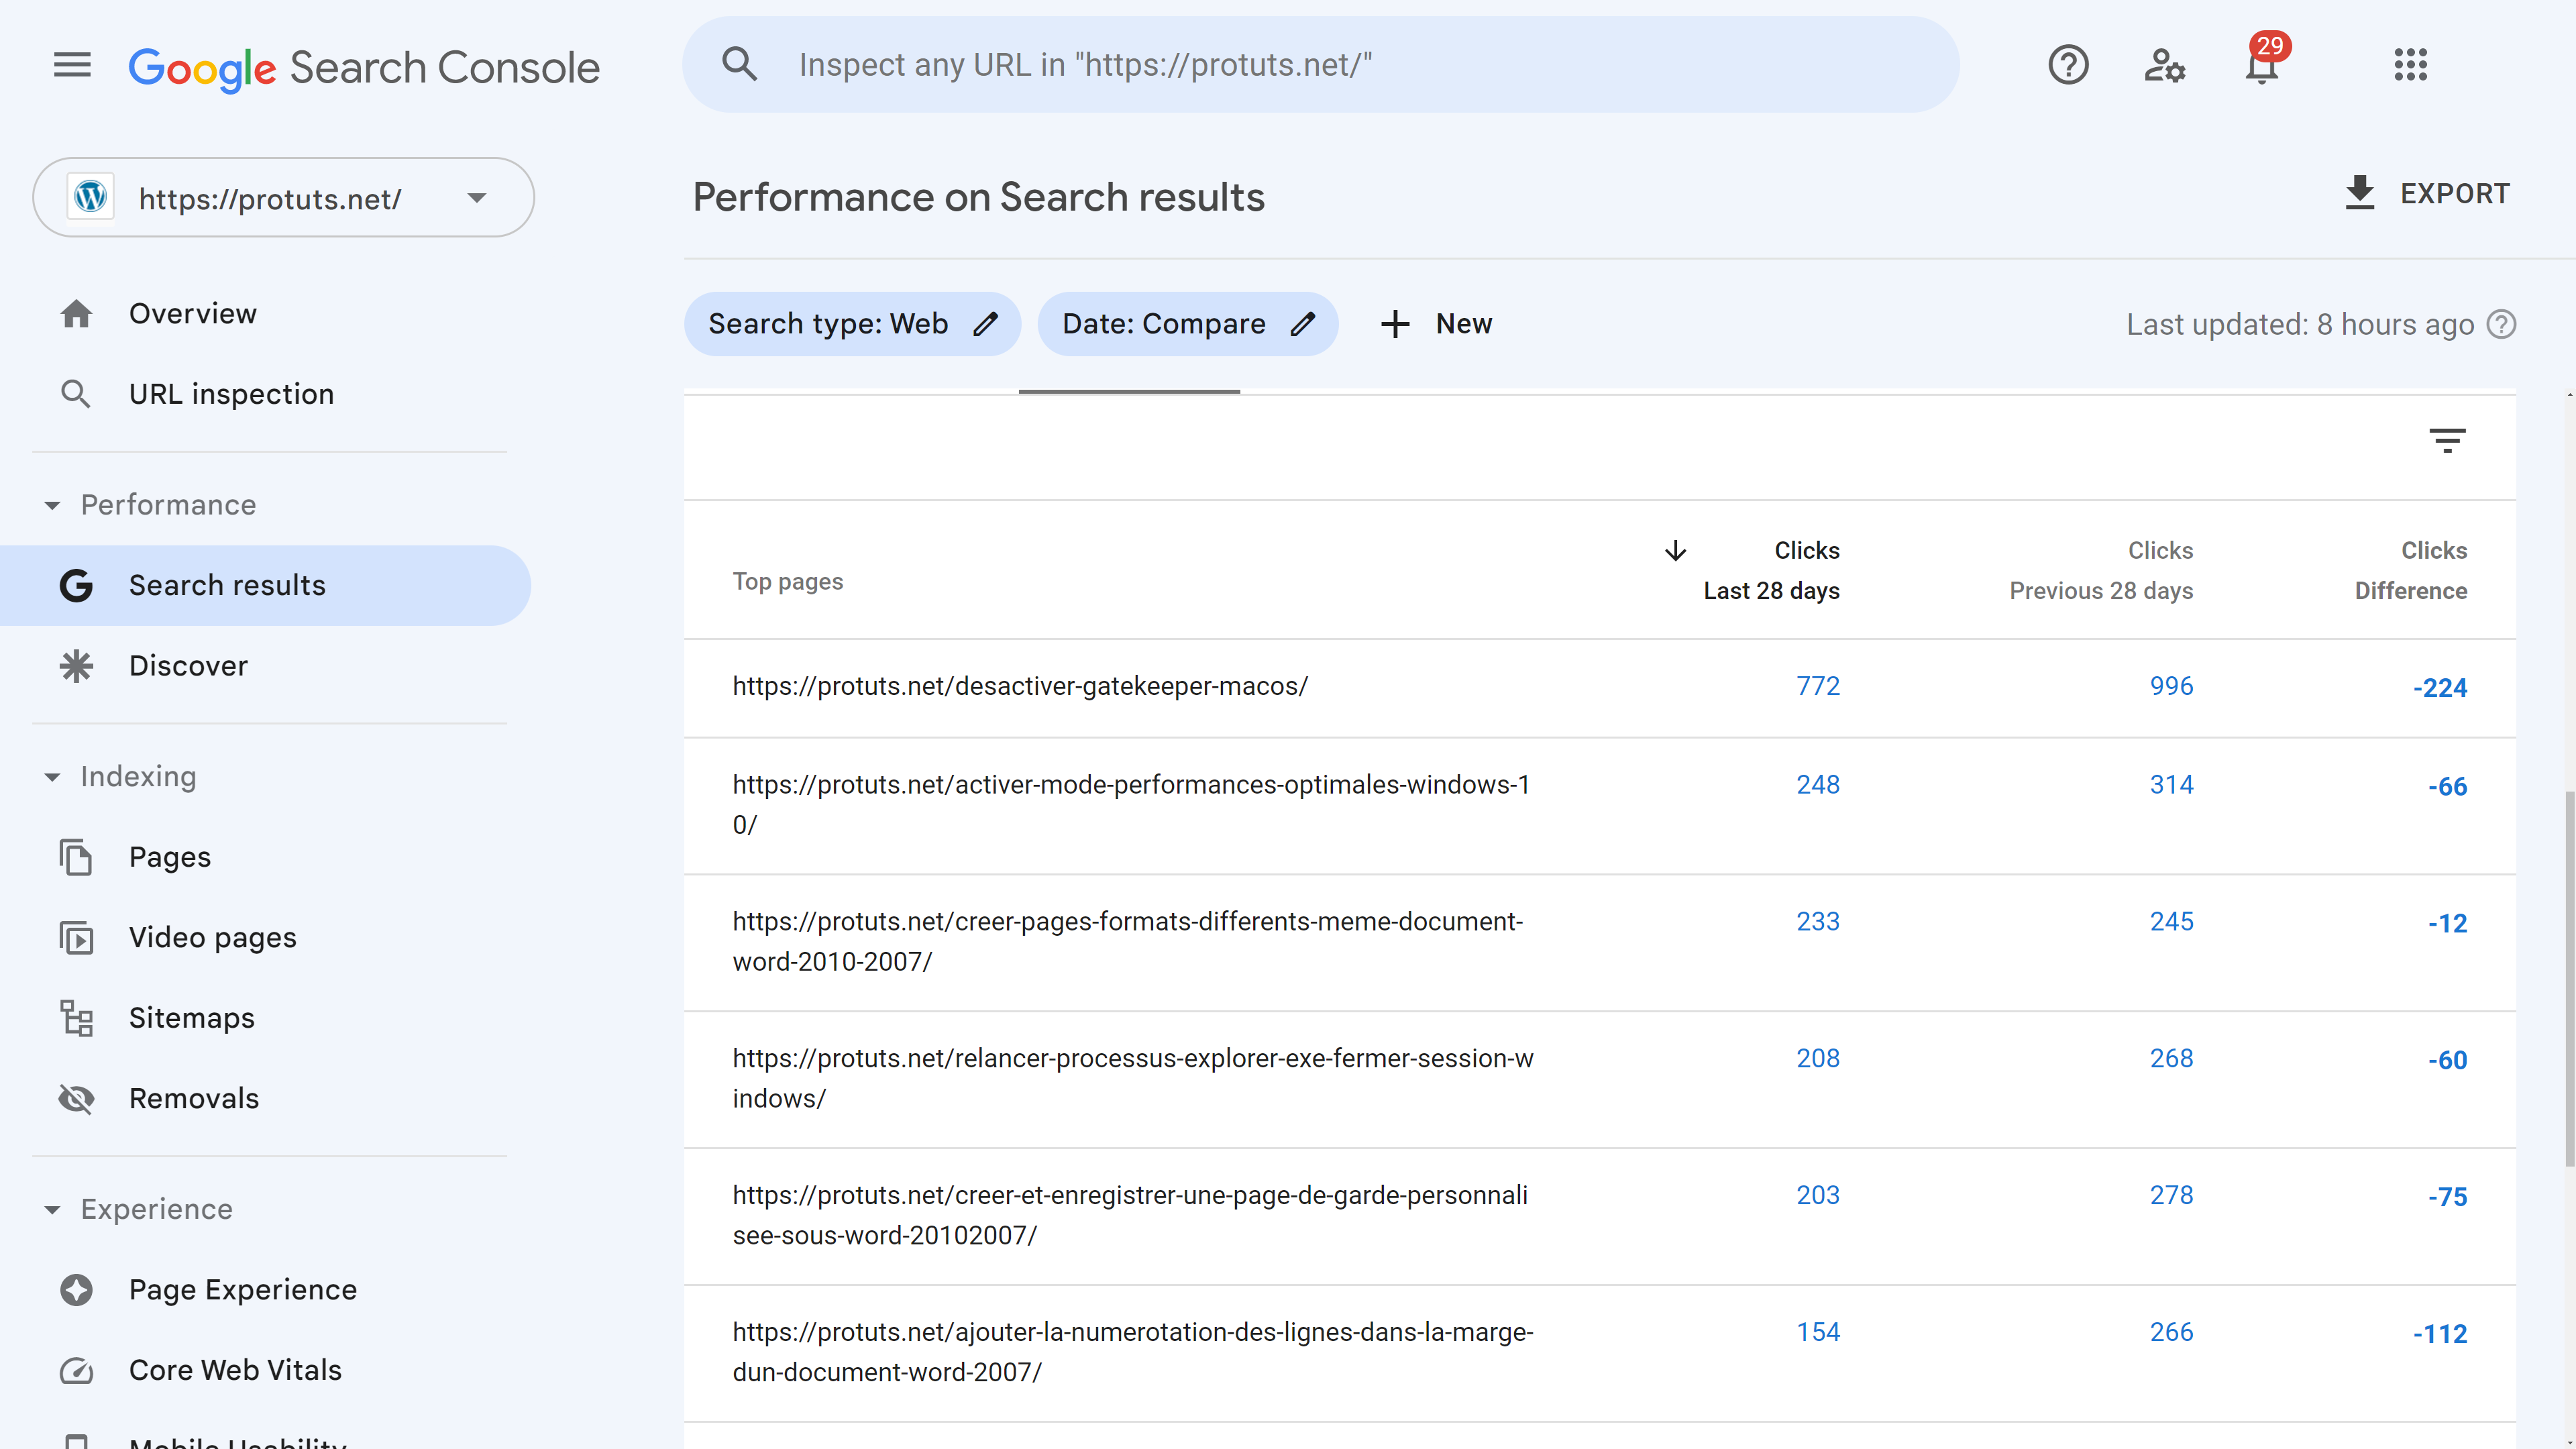2576x1449 pixels.
Task: Add New filter
Action: coord(1436,324)
